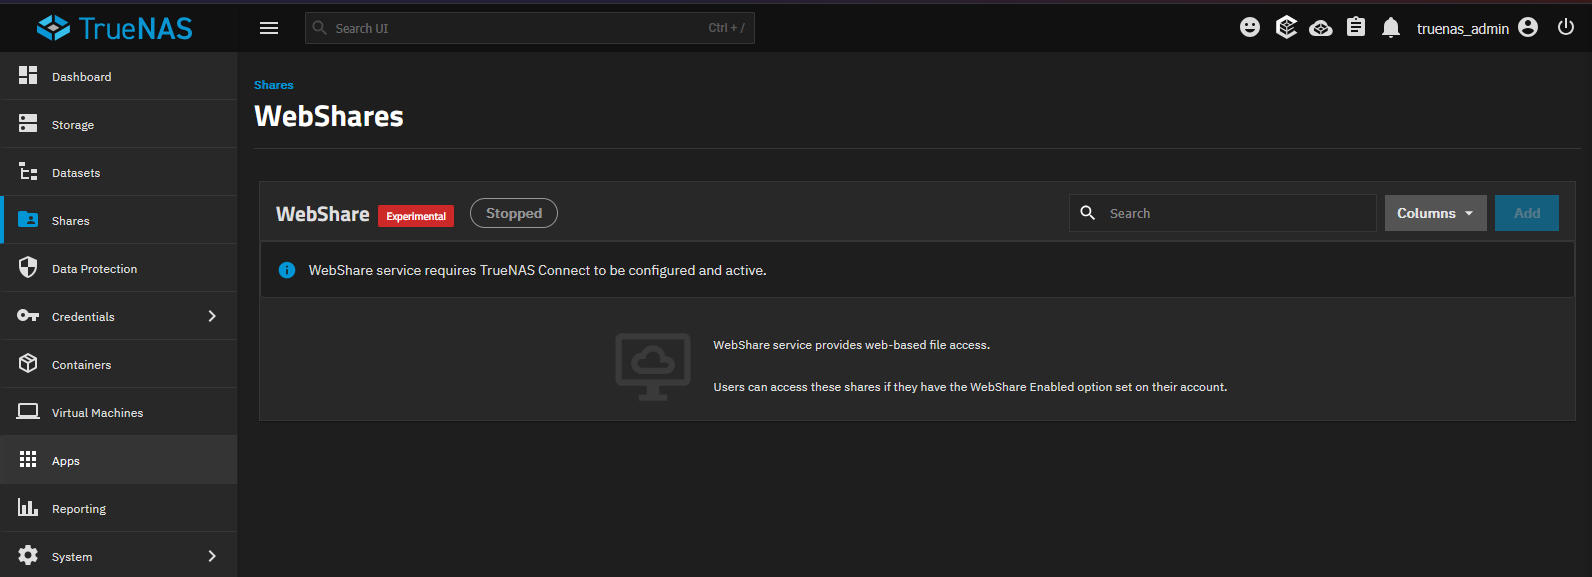Open Reporting in the sidebar
The image size is (1592, 577).
click(119, 508)
